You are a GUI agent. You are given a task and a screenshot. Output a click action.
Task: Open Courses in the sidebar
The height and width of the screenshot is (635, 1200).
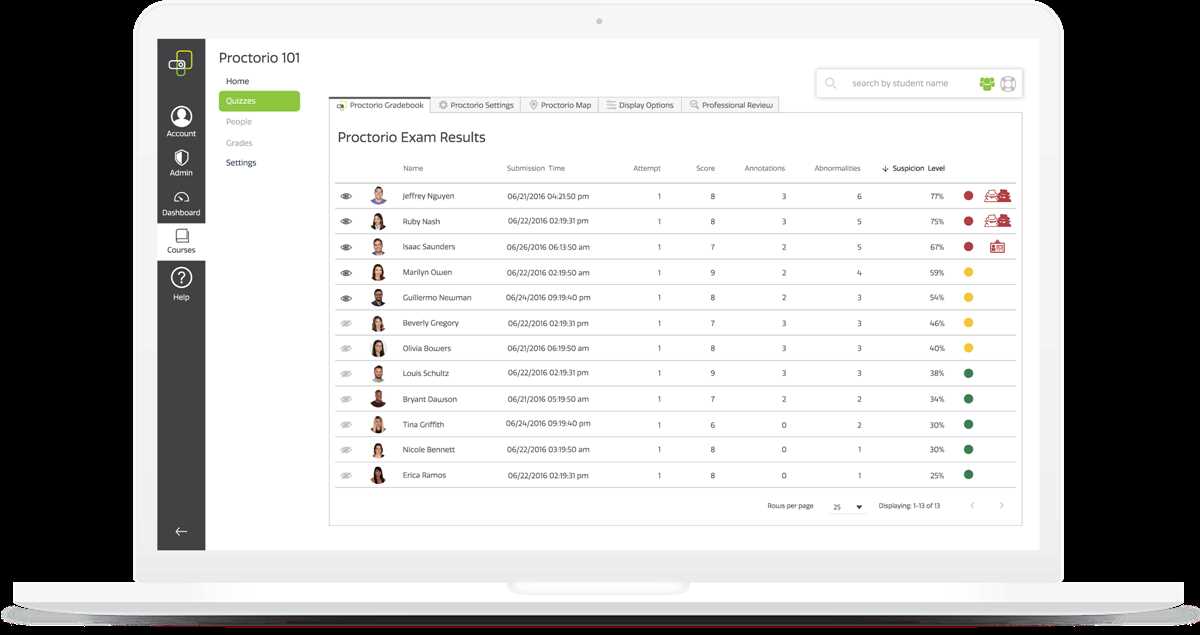coord(181,241)
